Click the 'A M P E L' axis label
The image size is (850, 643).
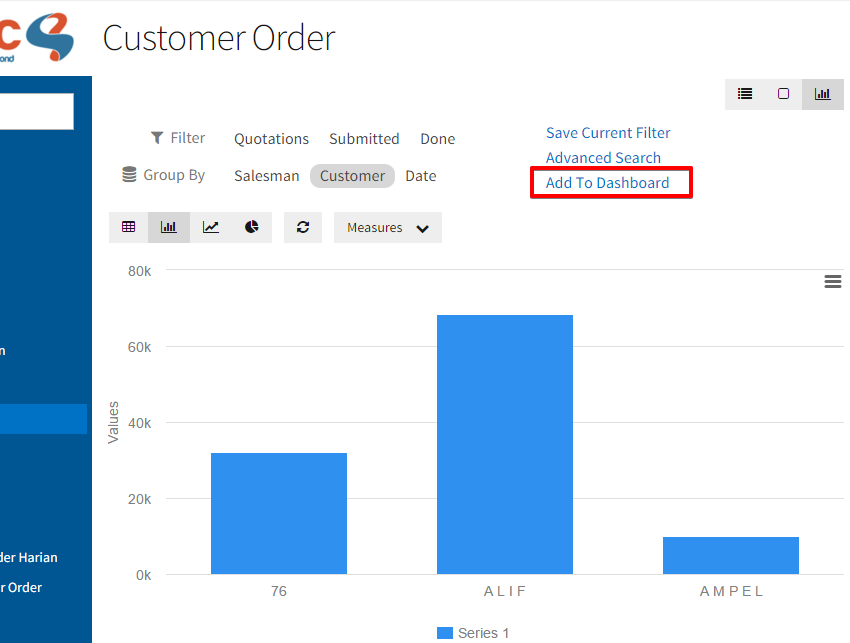point(731,591)
